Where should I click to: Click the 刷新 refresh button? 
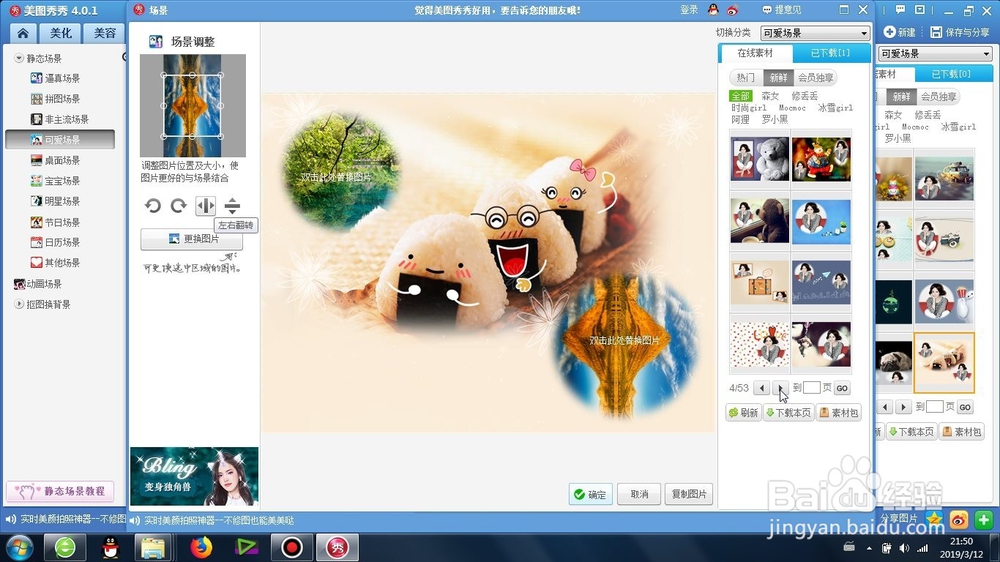[x=744, y=413]
